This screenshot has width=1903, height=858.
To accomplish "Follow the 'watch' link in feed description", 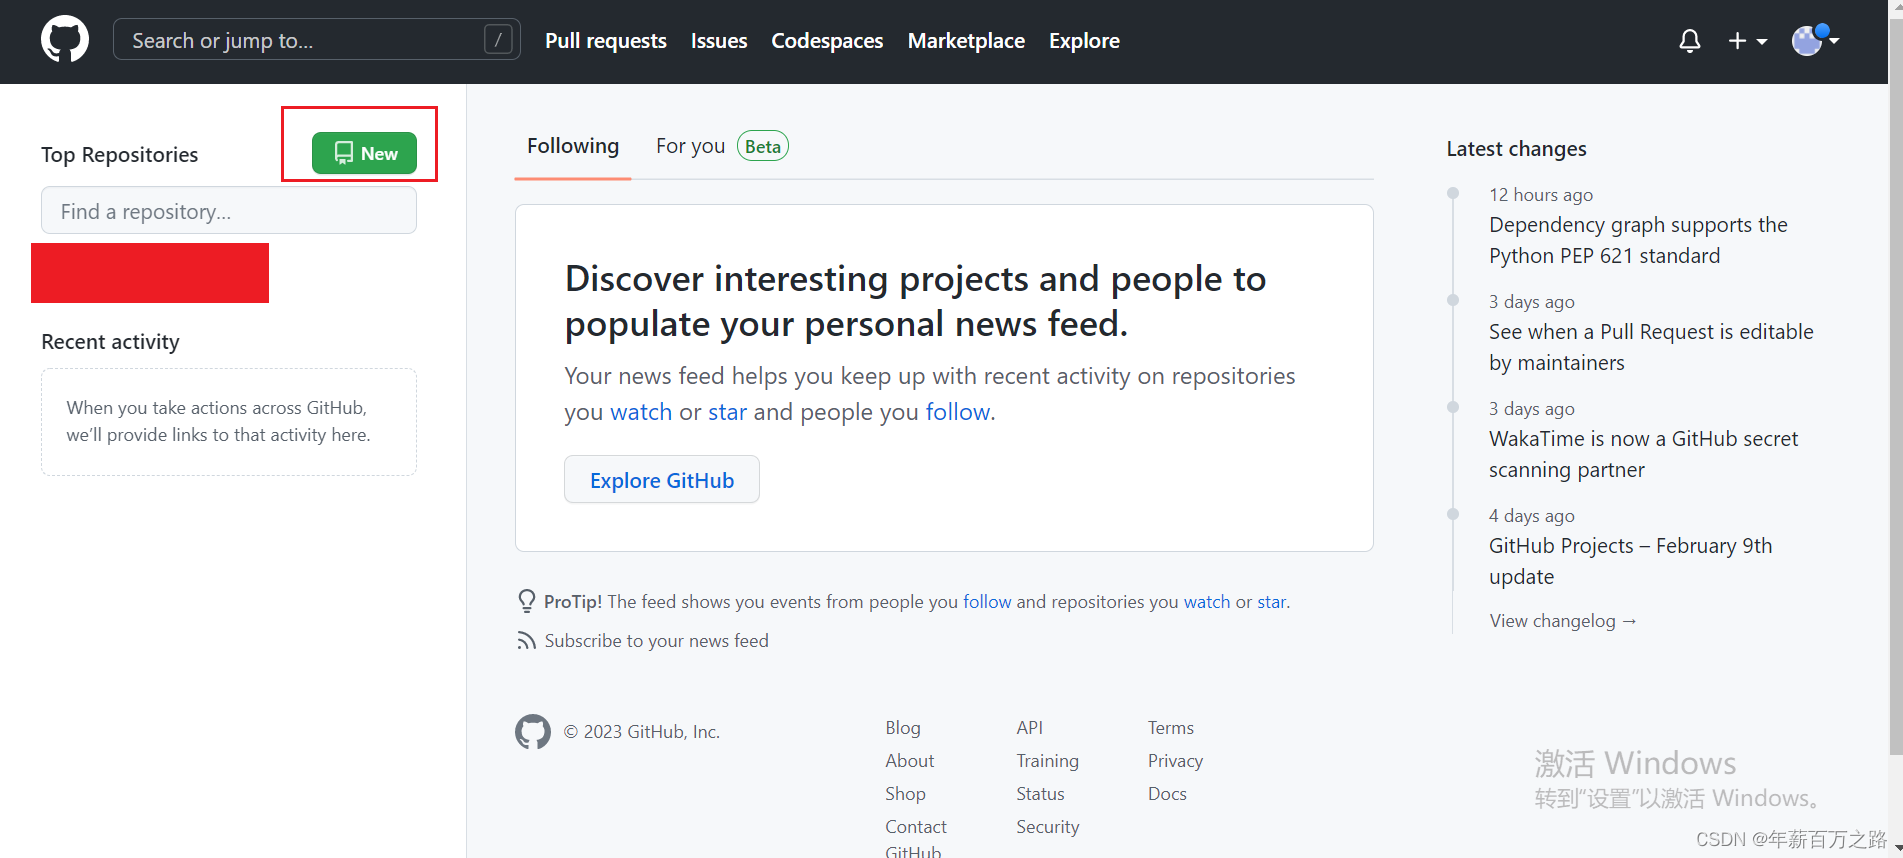I will click(641, 412).
